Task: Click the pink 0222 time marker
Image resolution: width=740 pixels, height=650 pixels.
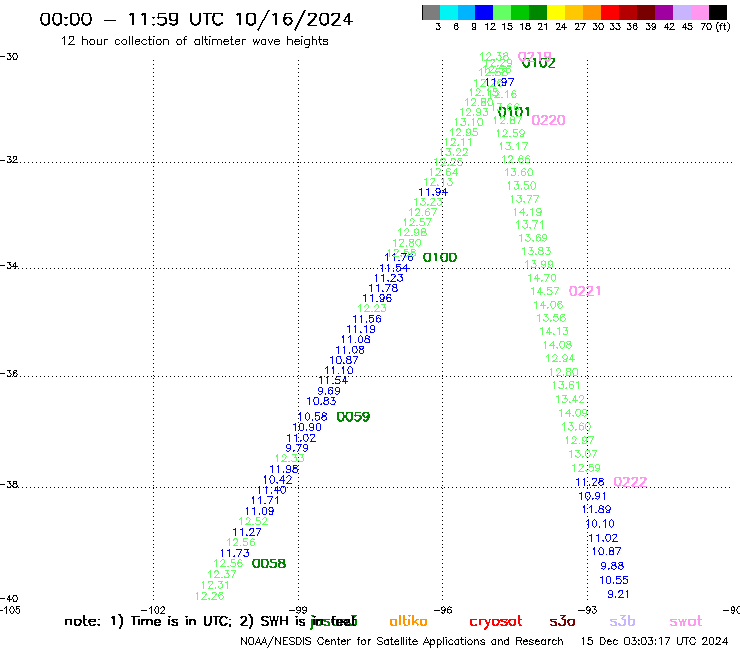Action: point(630,482)
